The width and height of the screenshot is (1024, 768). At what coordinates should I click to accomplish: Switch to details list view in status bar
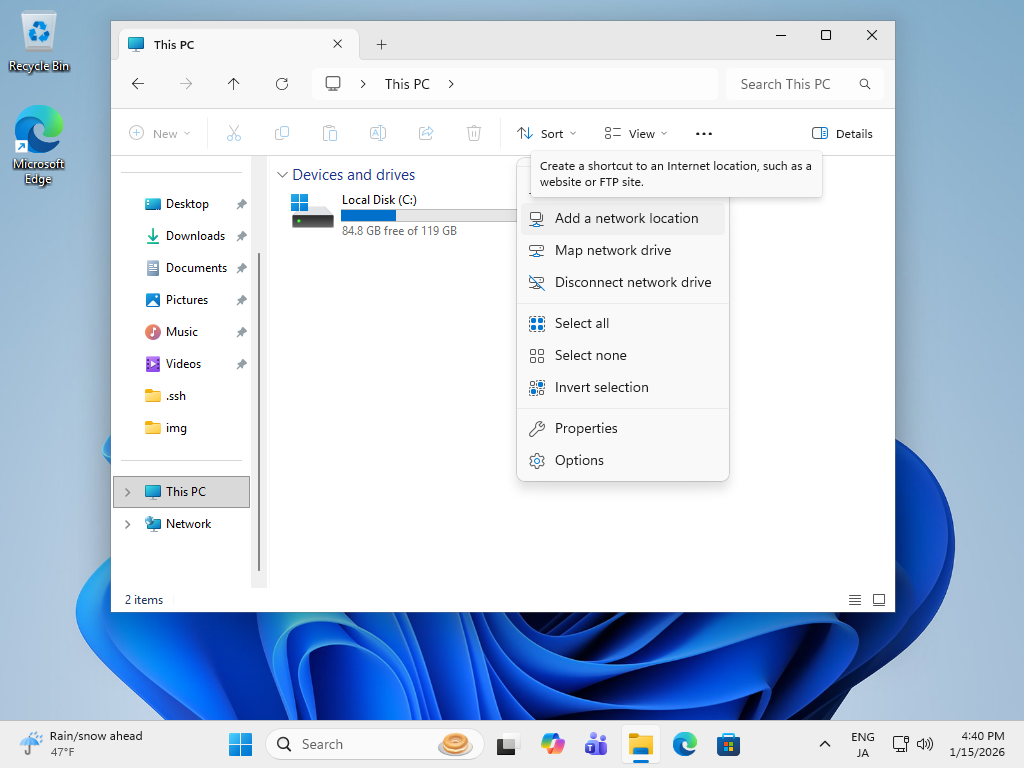[855, 600]
